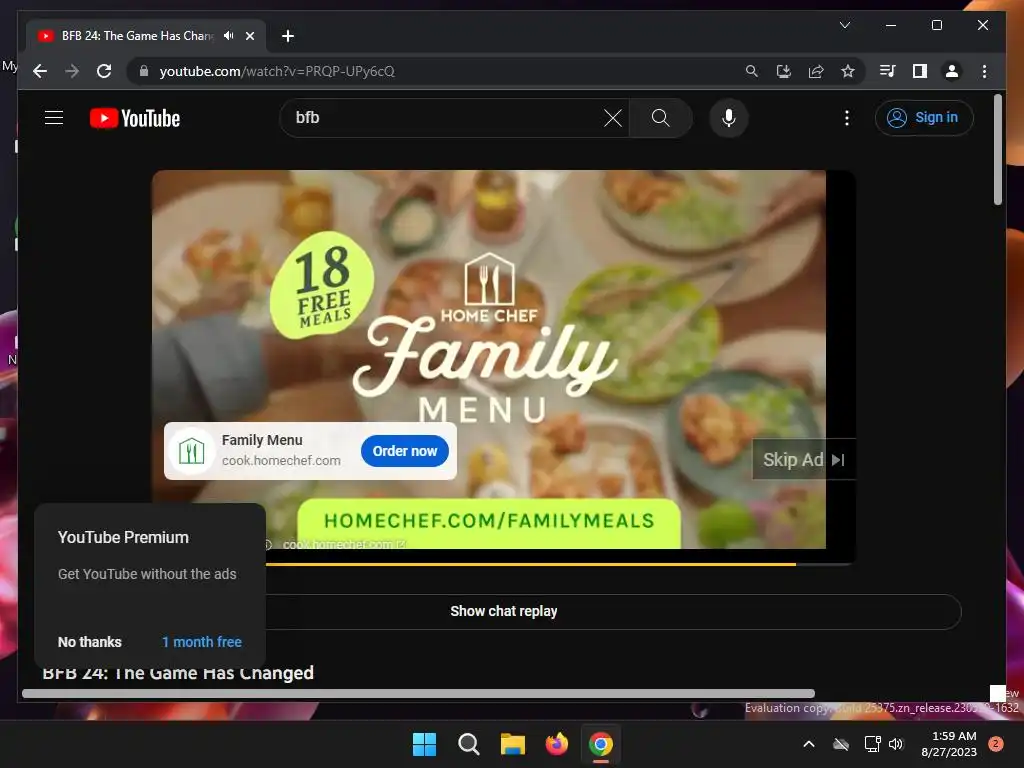Click the Family Menu ad title
The image size is (1024, 768).
click(262, 440)
